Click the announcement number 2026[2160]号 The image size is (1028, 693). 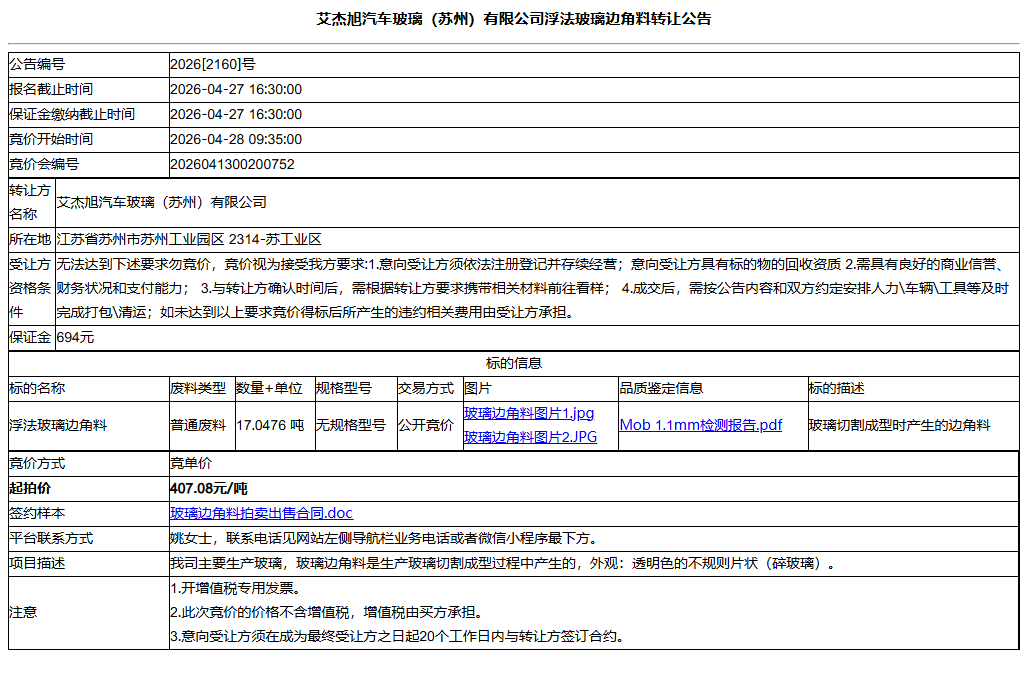[213, 64]
